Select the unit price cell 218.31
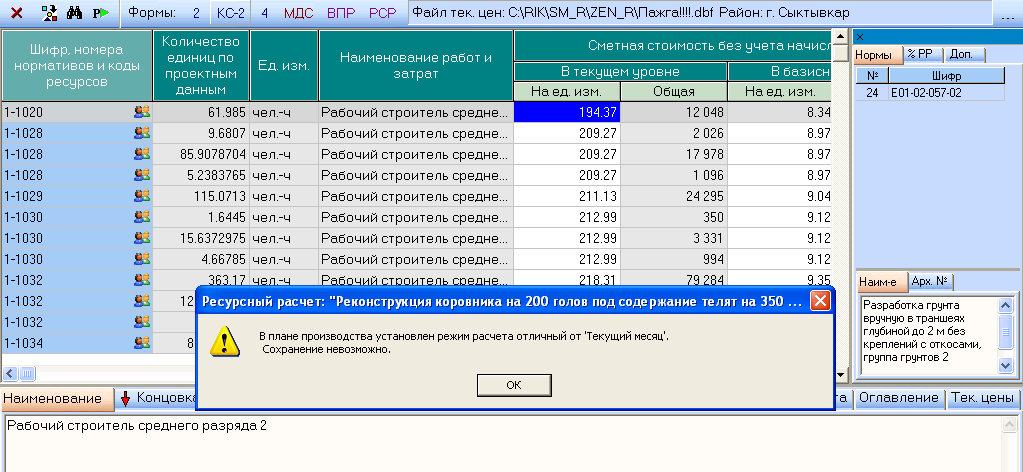Screen dimensions: 1023x472 (567, 279)
